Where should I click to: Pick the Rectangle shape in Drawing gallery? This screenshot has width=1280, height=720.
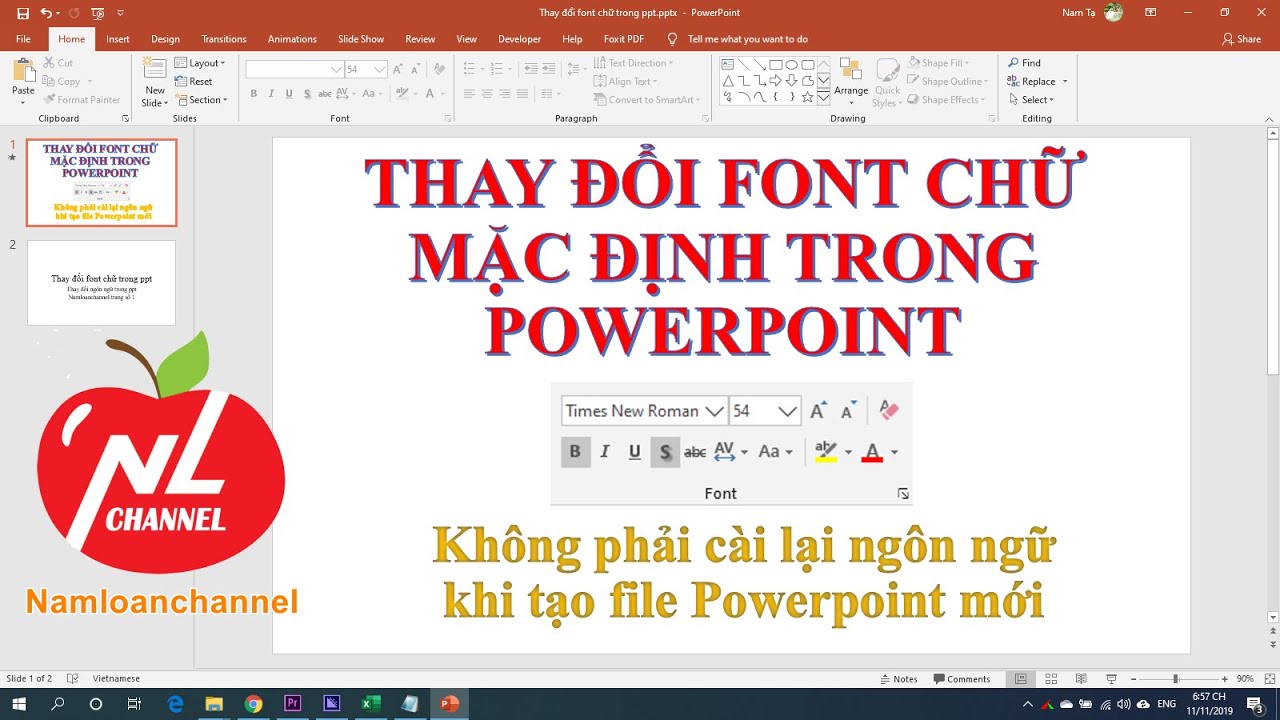tap(776, 65)
